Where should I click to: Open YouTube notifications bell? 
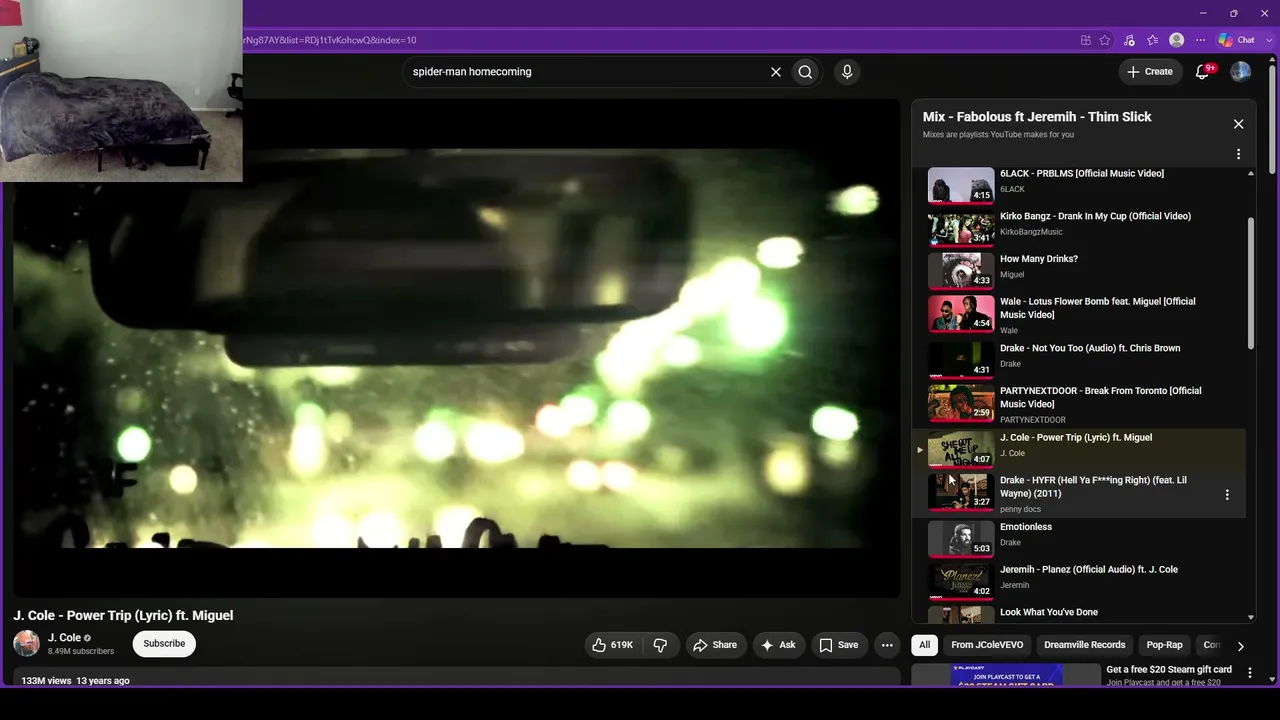pos(1203,71)
